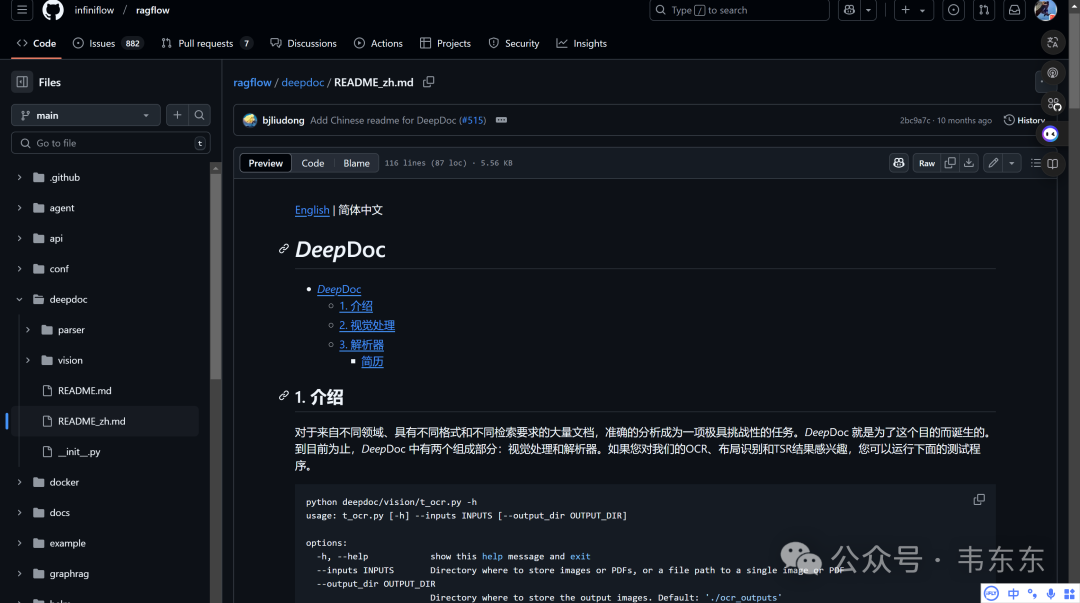Open the Copilot dropdown arrow in header

click(869, 10)
